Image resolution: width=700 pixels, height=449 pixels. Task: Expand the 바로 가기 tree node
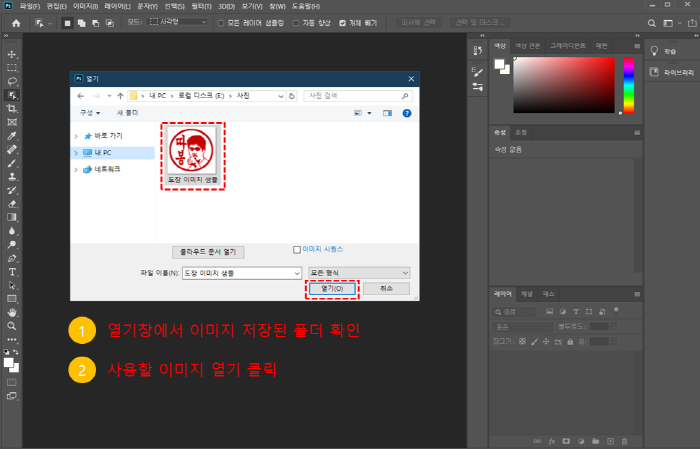(76, 136)
